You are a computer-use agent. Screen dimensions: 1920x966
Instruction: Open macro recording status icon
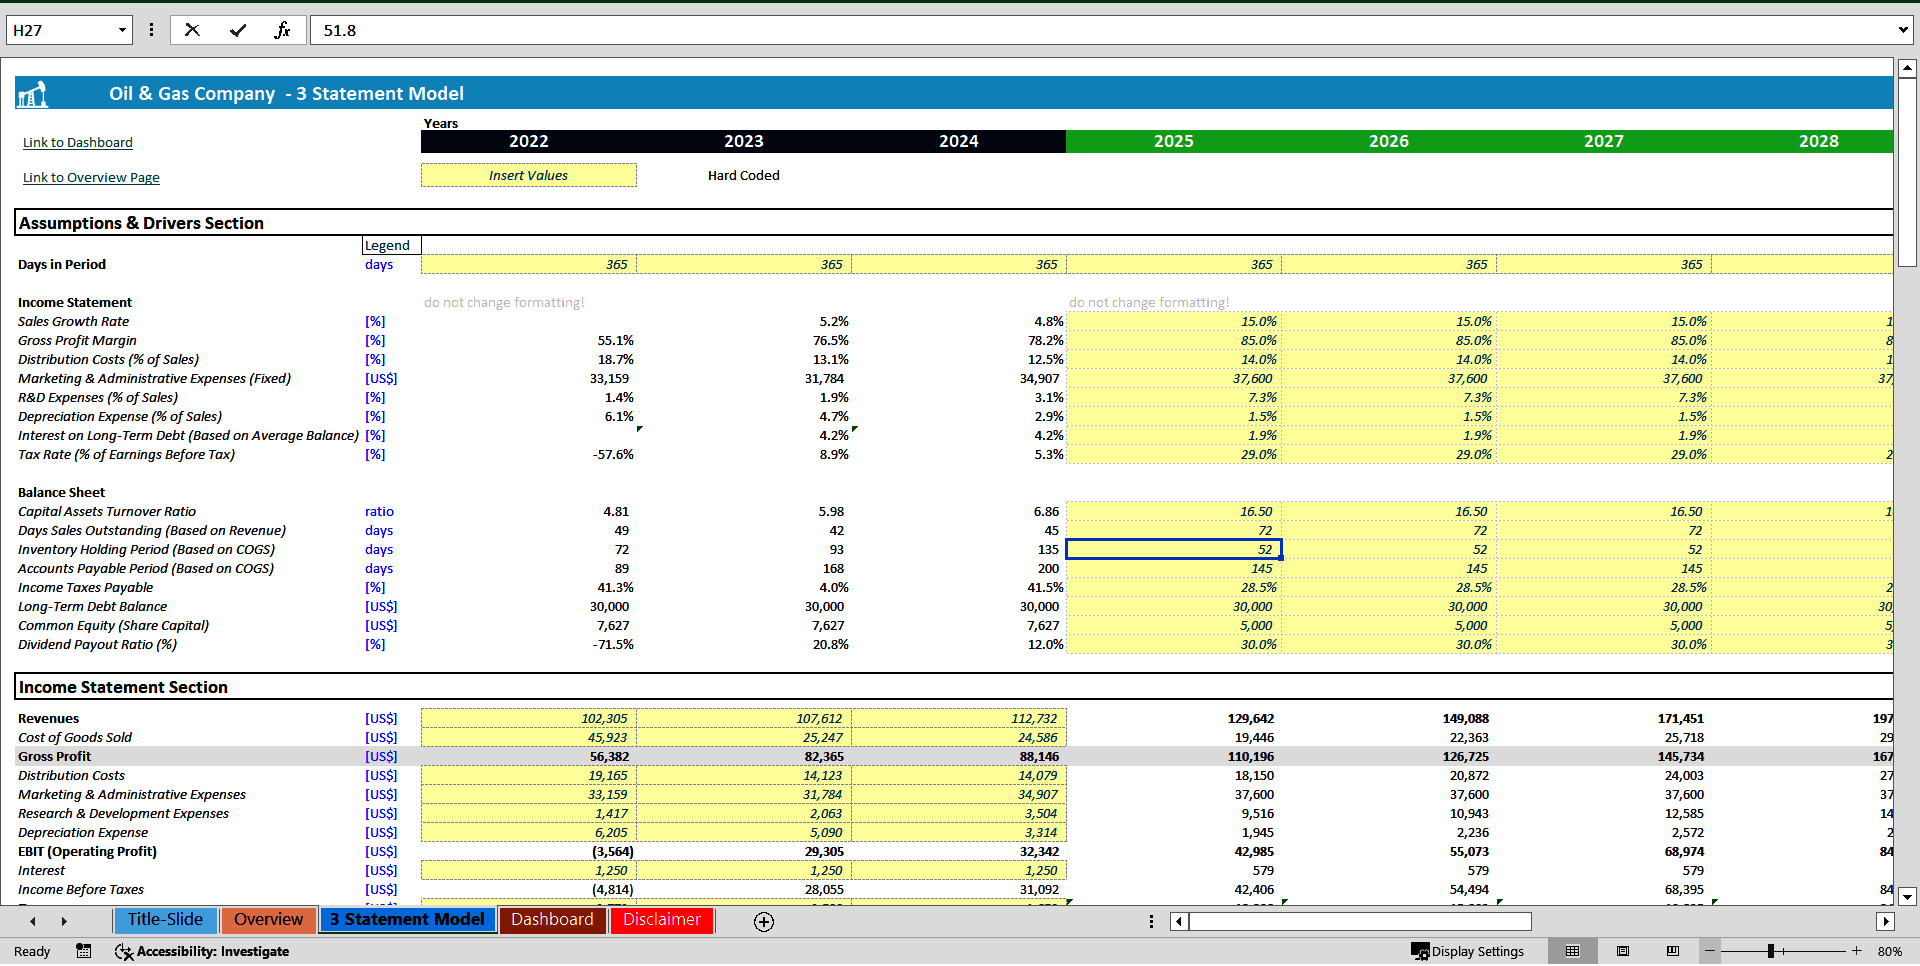coord(84,951)
